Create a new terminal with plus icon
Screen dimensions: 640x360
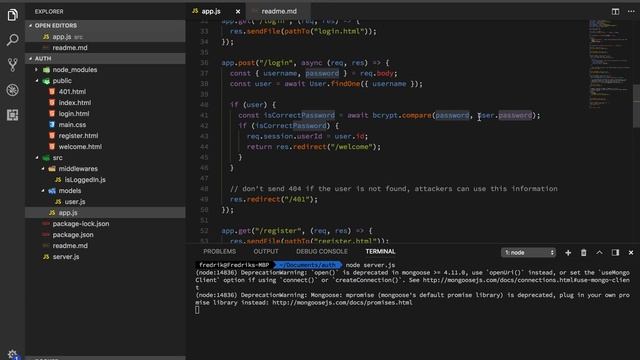coord(568,253)
